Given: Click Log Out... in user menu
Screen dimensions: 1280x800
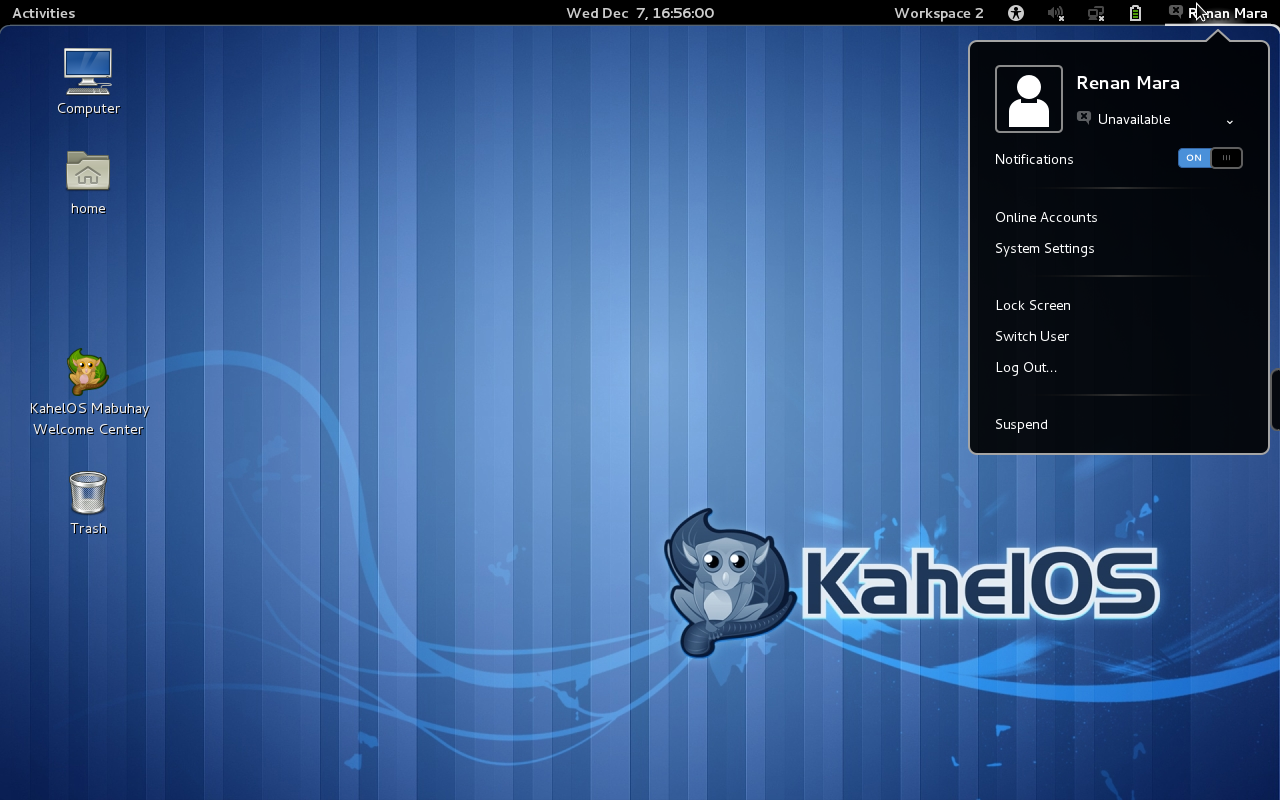Looking at the screenshot, I should [x=1025, y=367].
